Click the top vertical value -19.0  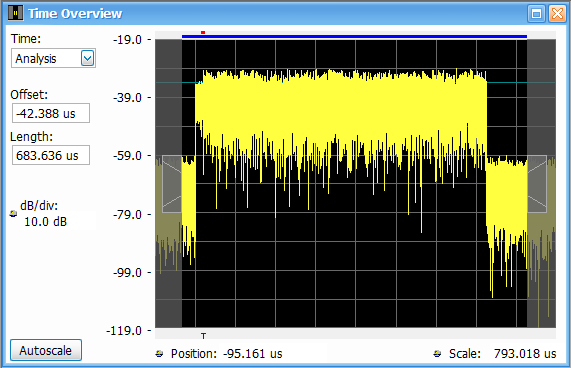(x=127, y=39)
